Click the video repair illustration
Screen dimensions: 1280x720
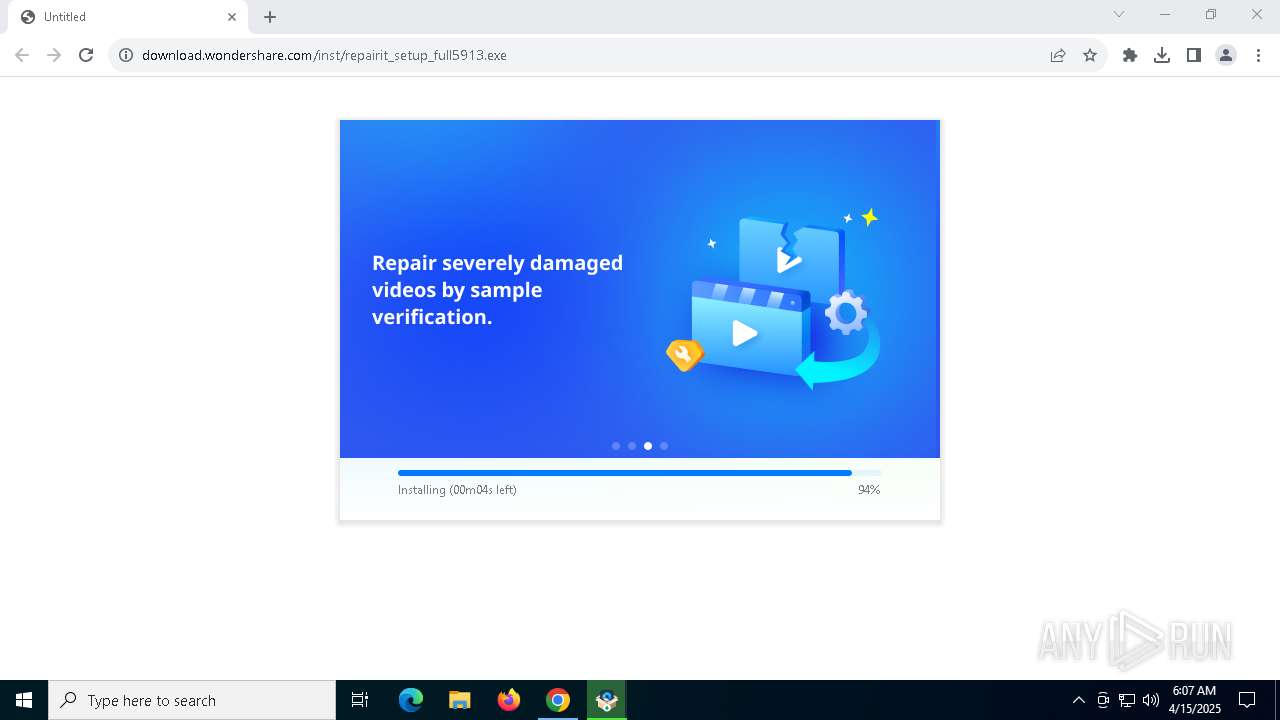[775, 298]
